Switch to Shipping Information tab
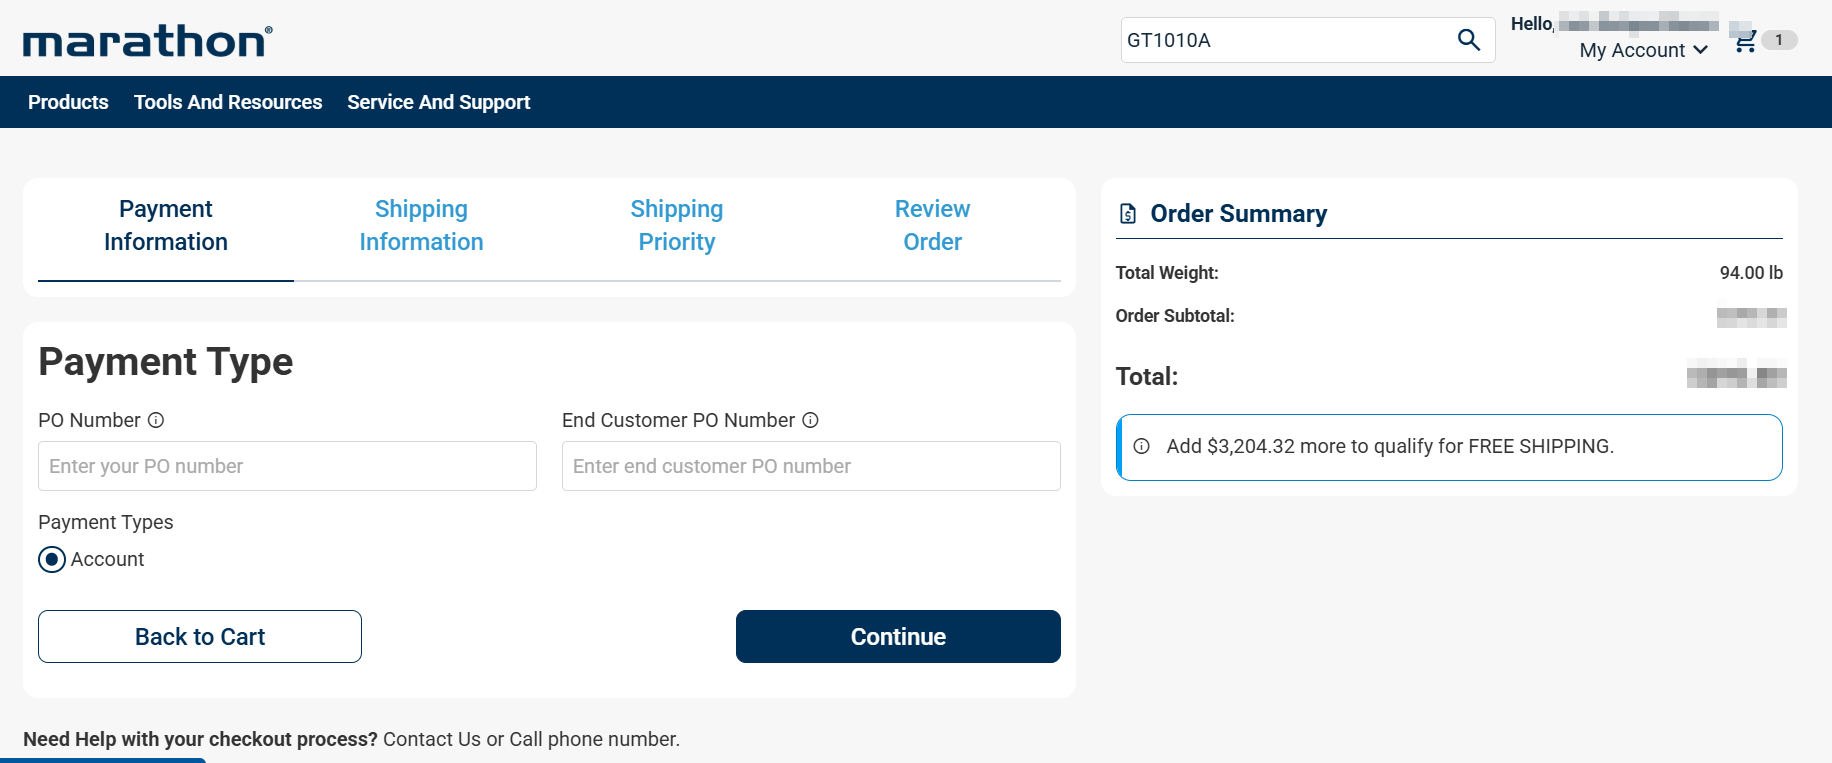Screen dimensions: 1832x763 tap(421, 225)
